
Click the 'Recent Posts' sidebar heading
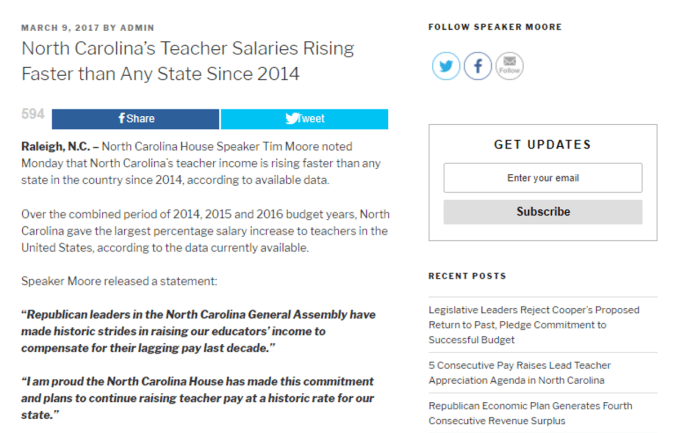[x=467, y=276]
